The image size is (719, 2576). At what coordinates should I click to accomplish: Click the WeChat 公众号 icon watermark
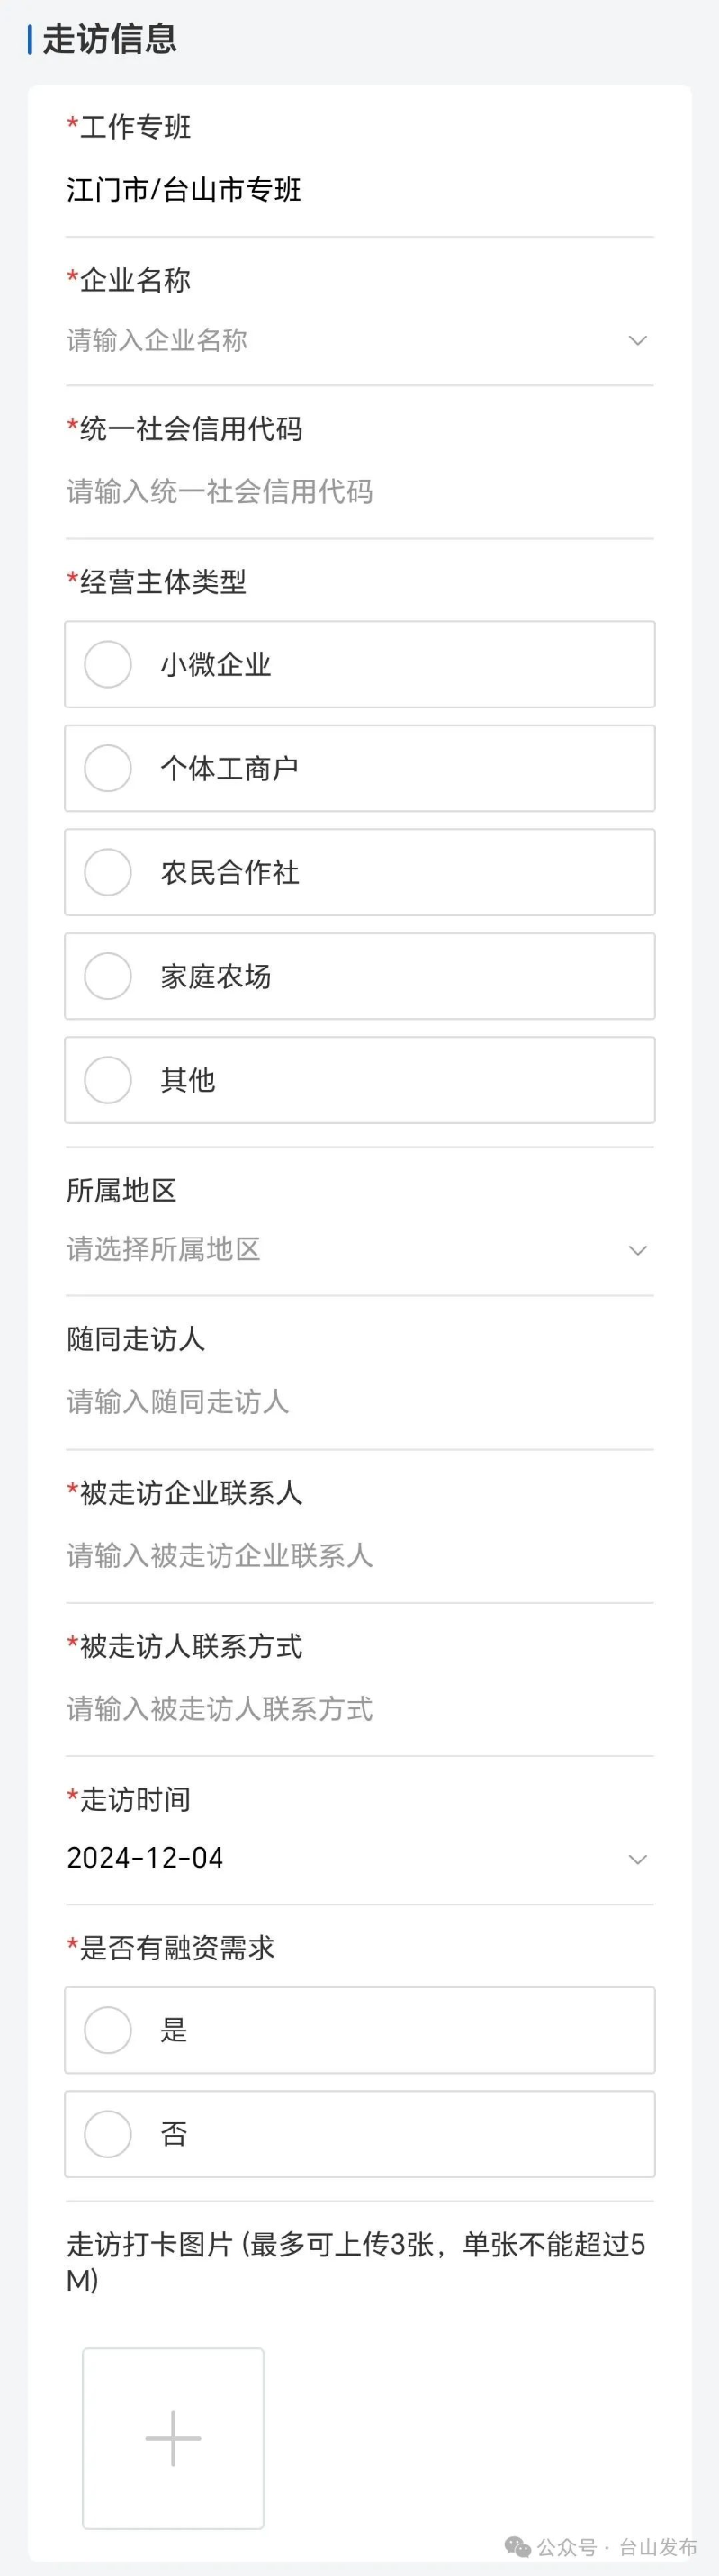pos(518,2547)
